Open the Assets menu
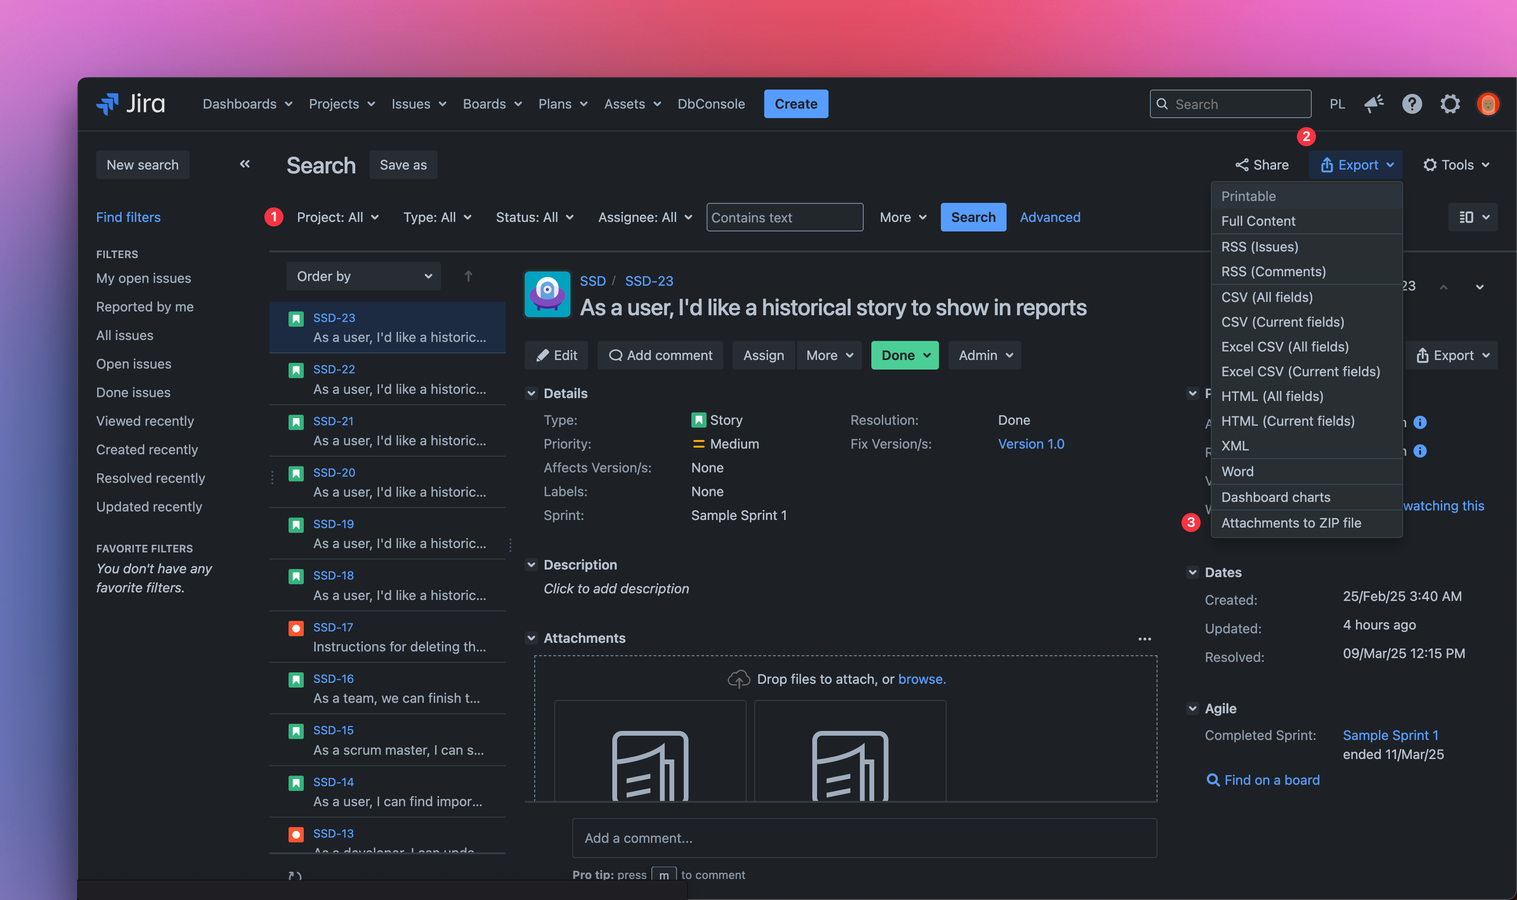The height and width of the screenshot is (900, 1517). pyautogui.click(x=633, y=104)
